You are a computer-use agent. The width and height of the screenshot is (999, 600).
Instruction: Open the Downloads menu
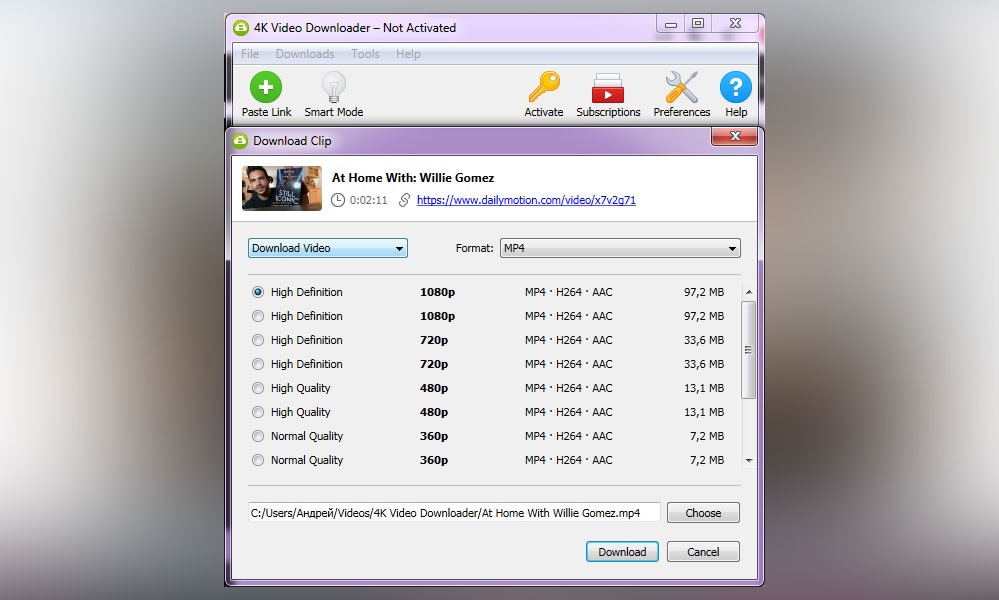click(x=305, y=54)
